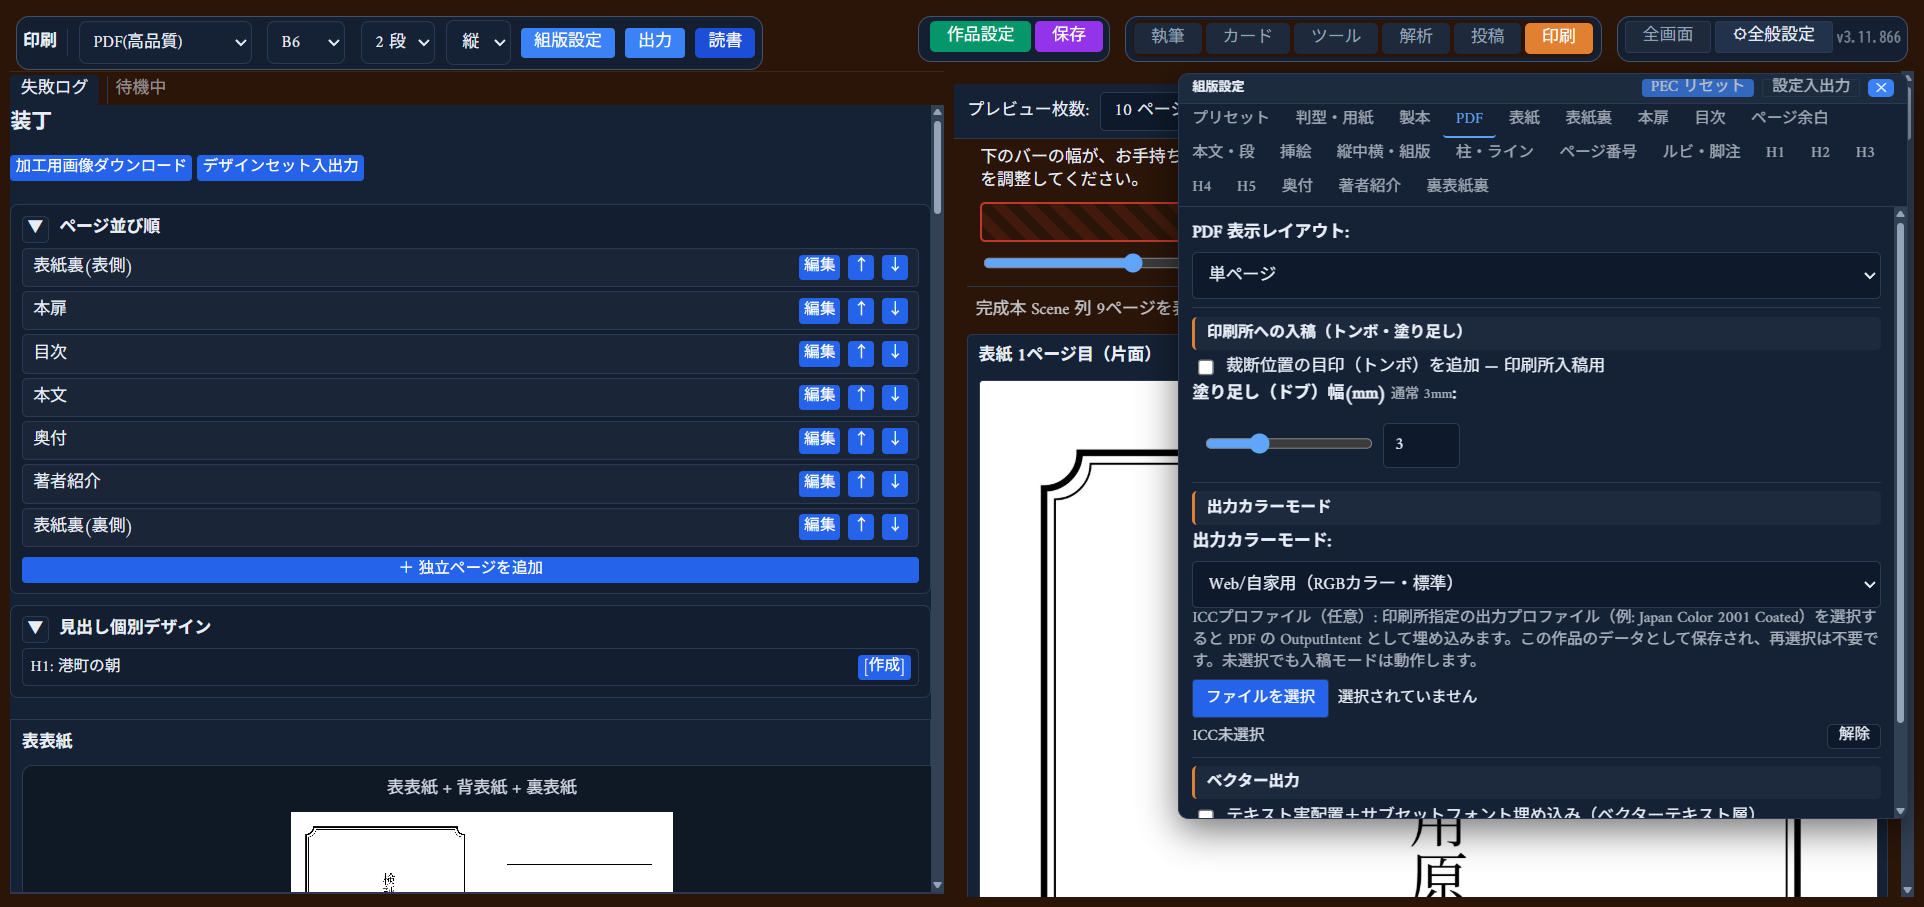This screenshot has width=1924, height=907.
Task: Select the H1 settings tab
Action: (x=1774, y=152)
